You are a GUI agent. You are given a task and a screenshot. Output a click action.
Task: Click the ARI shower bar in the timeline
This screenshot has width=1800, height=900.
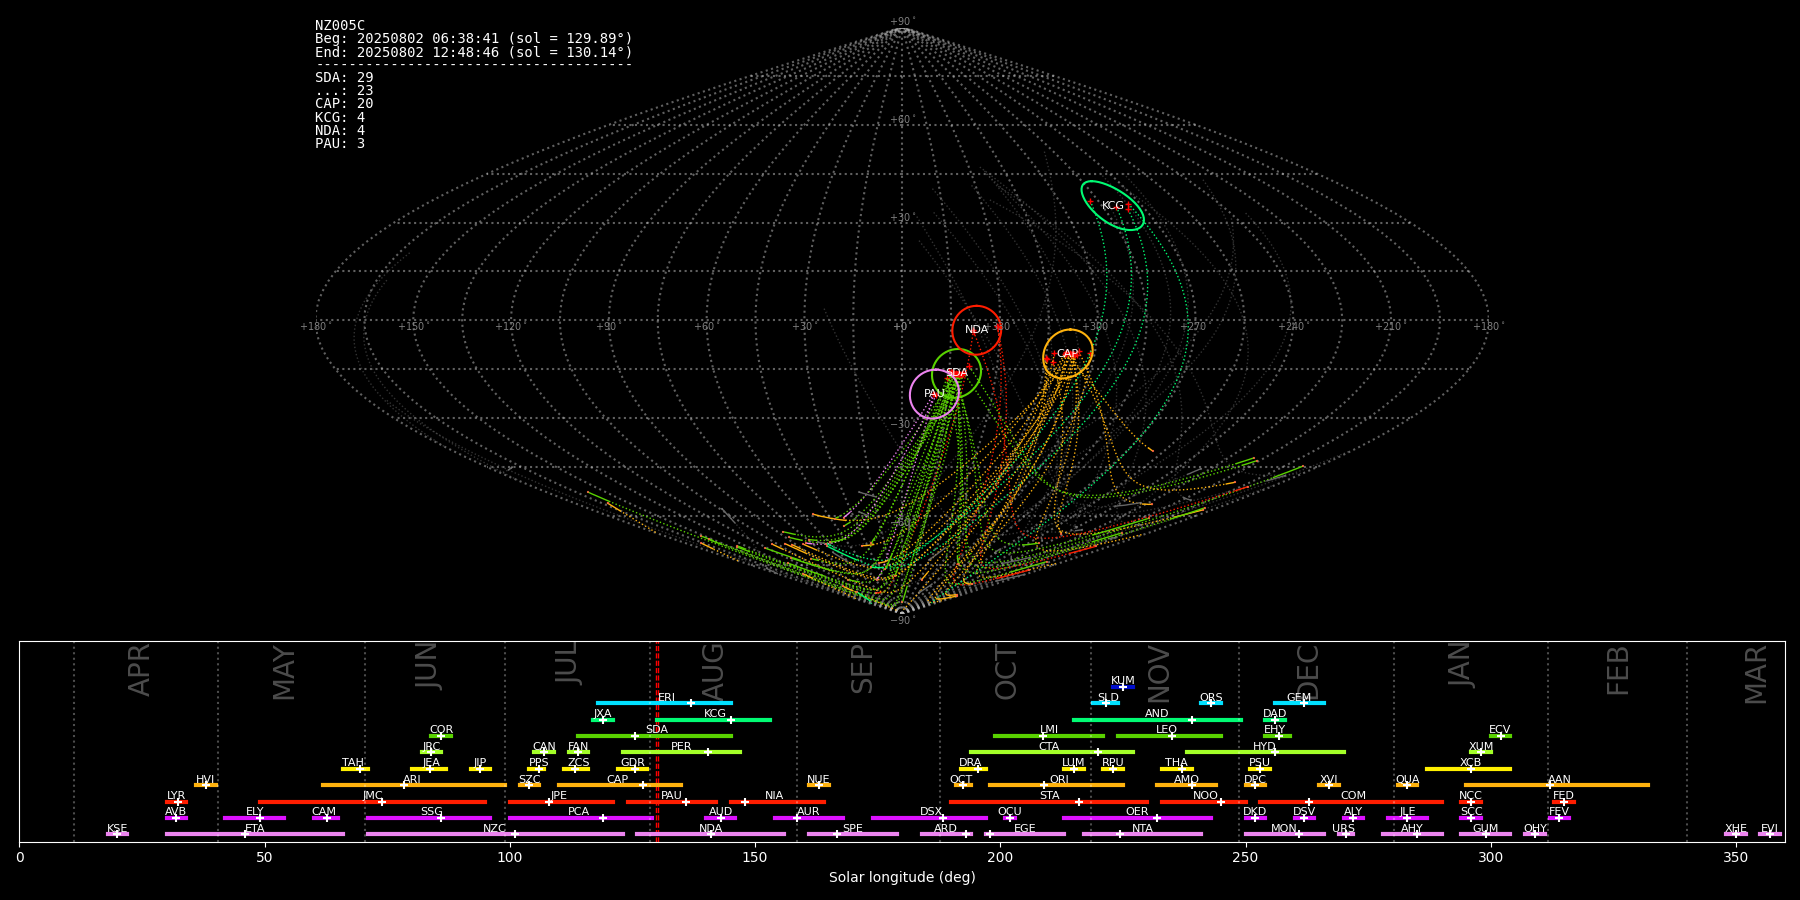click(x=413, y=785)
